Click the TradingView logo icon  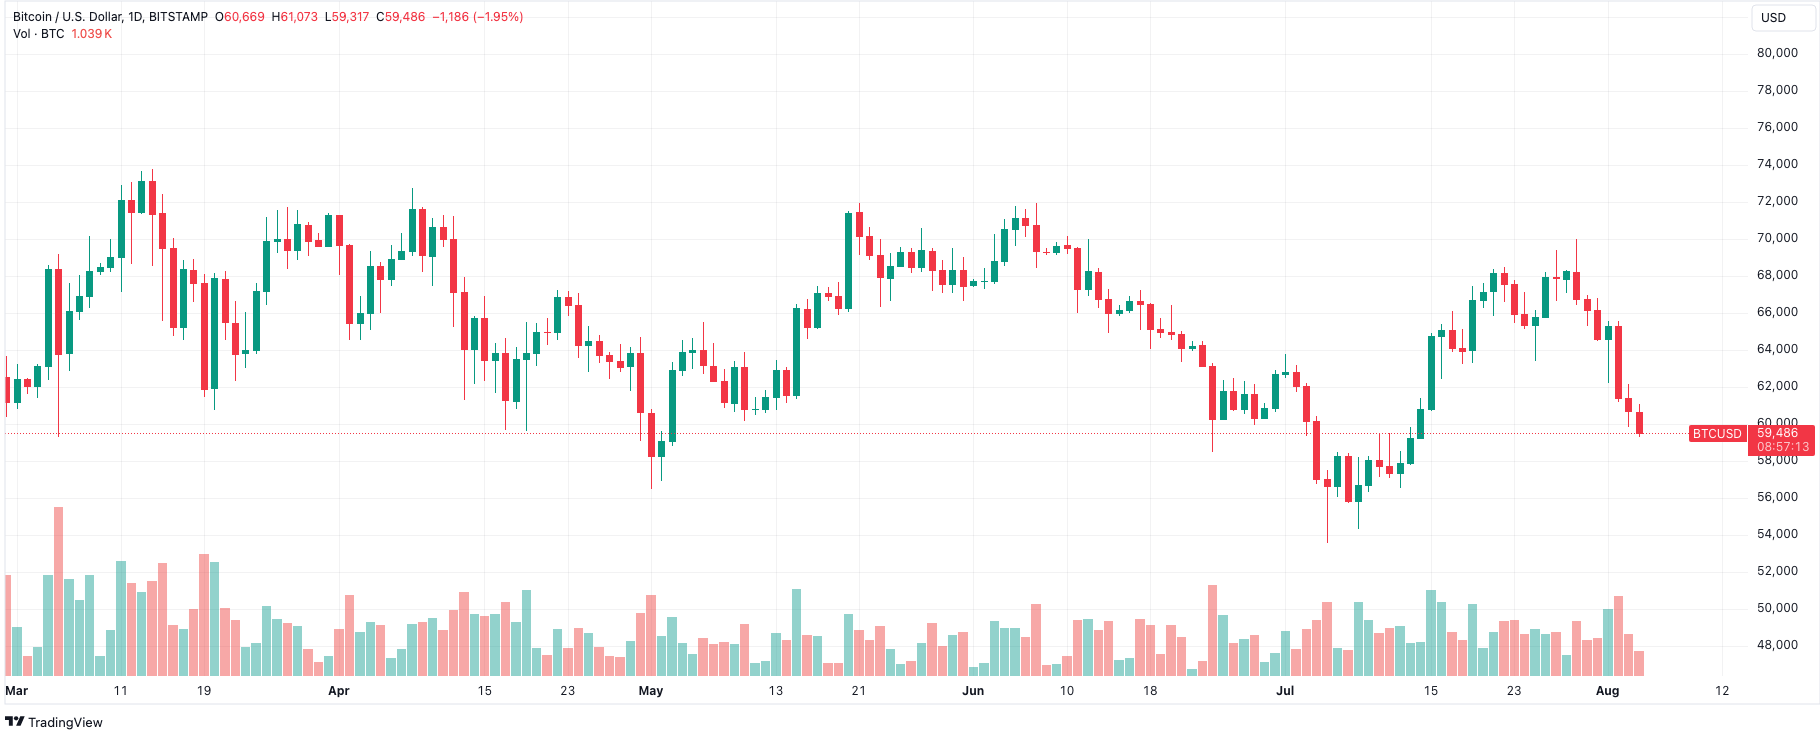14,722
